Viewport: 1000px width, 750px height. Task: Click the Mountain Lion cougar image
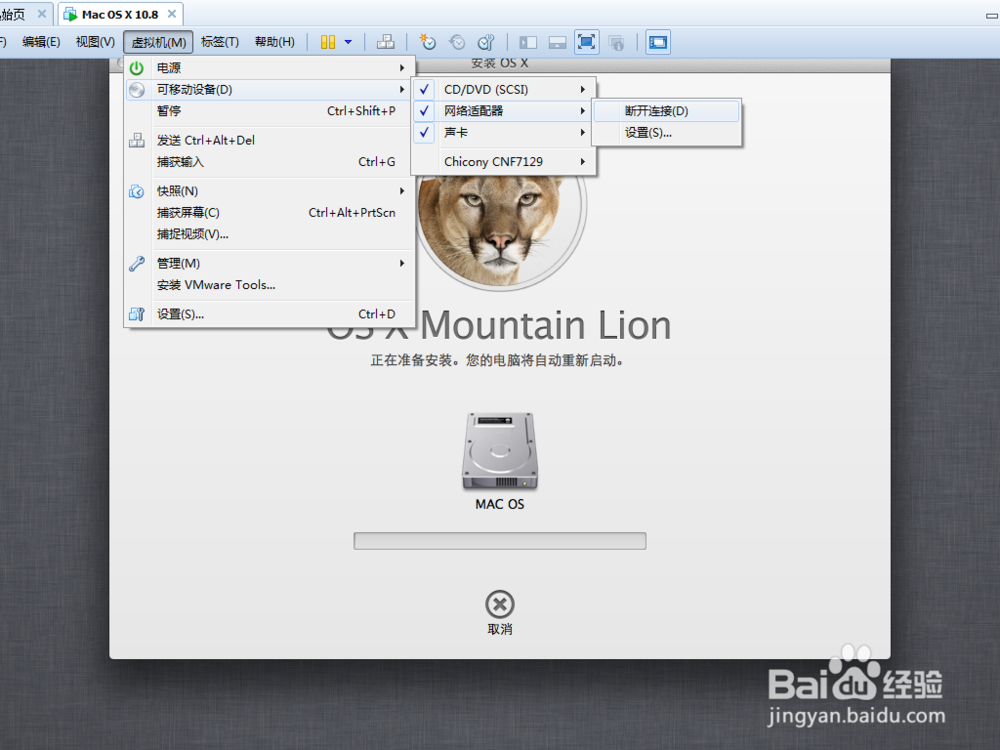pos(500,232)
